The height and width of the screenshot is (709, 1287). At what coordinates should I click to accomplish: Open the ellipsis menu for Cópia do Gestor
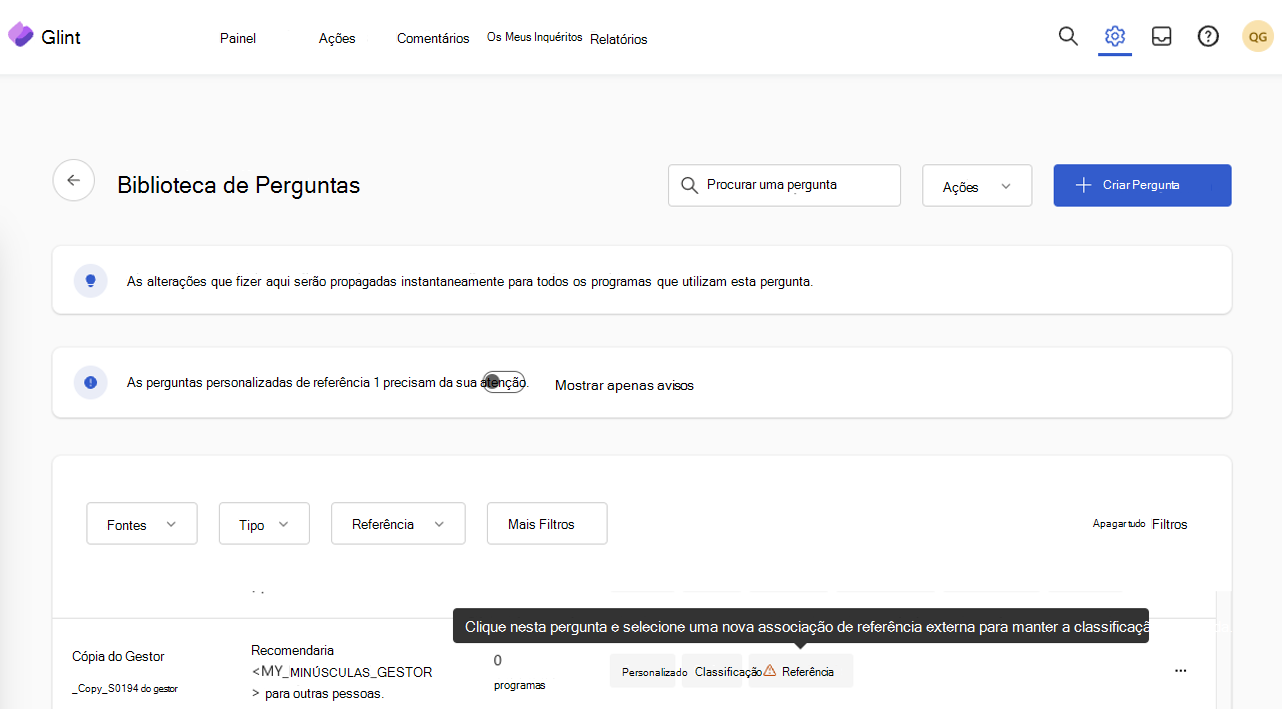point(1180,671)
